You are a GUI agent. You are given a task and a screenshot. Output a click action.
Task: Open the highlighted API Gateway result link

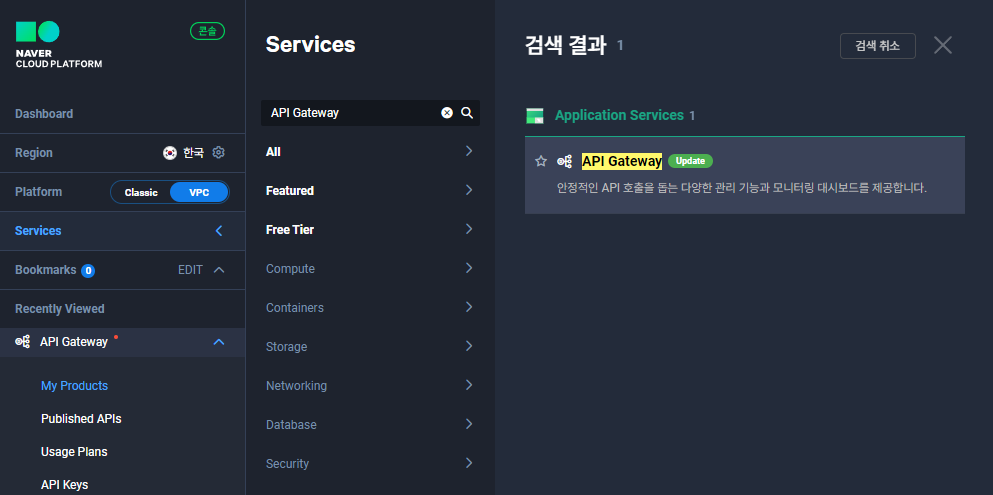point(622,161)
